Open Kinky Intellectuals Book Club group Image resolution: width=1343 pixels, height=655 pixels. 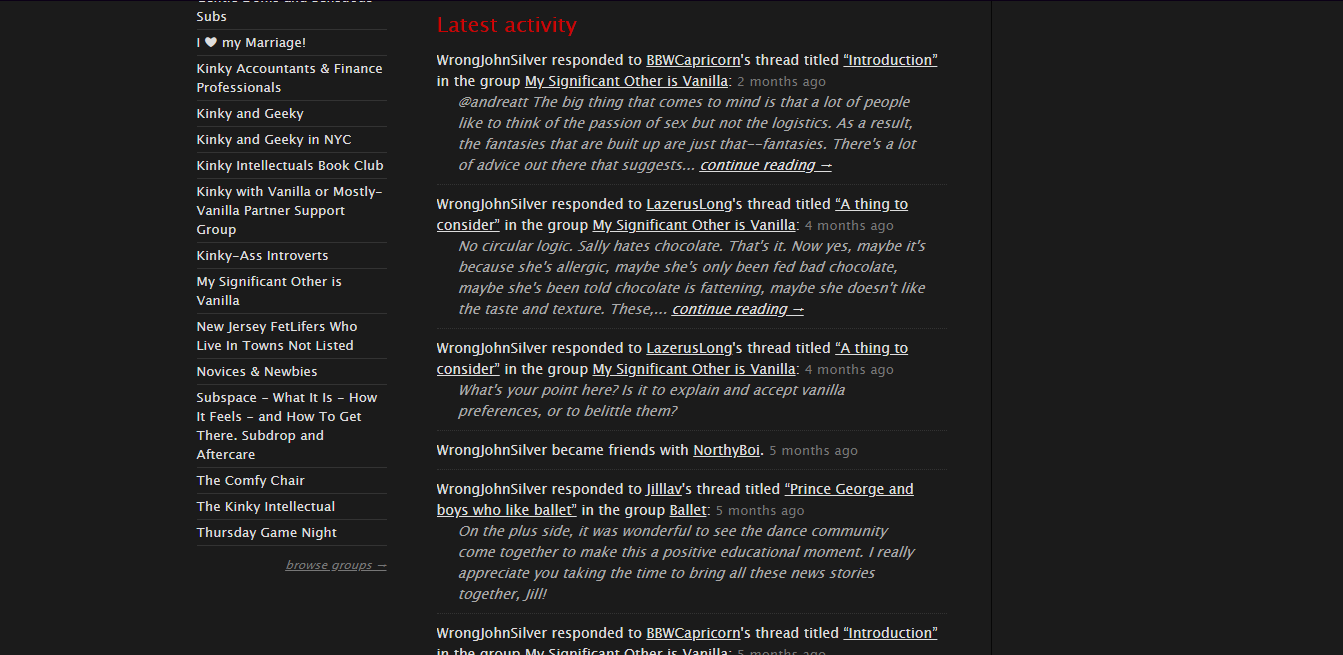[x=290, y=166]
